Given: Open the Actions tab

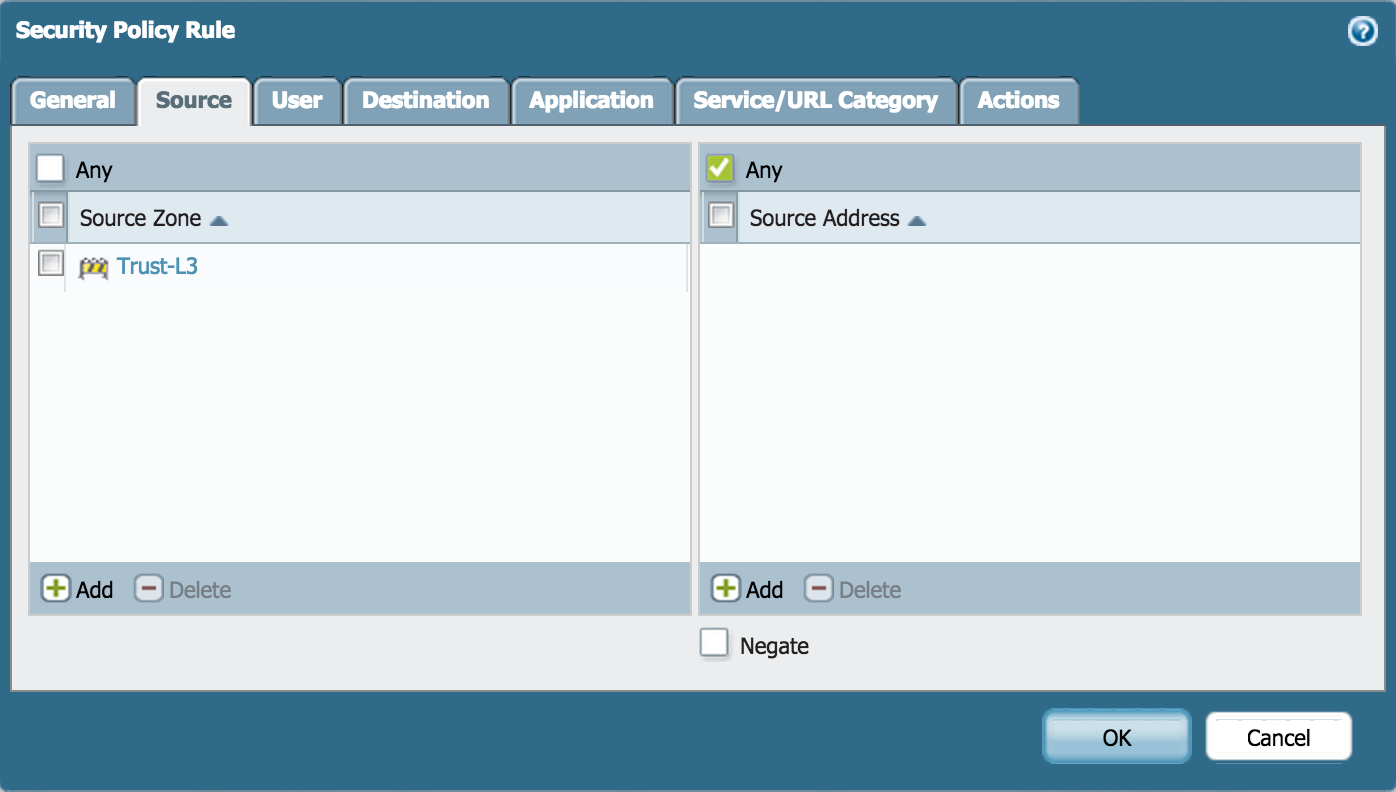Looking at the screenshot, I should coord(1019,100).
